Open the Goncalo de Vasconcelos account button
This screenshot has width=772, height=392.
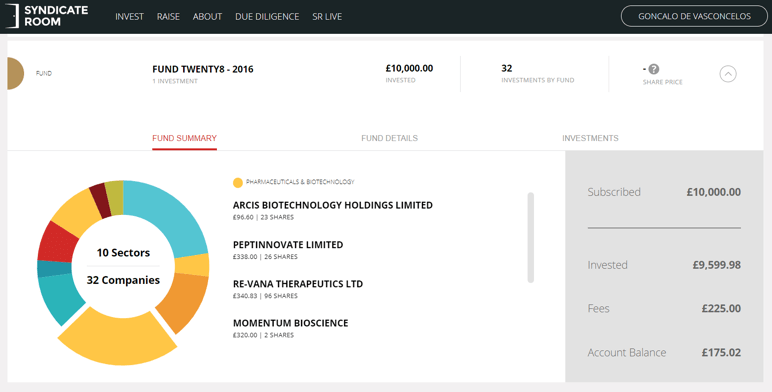694,16
